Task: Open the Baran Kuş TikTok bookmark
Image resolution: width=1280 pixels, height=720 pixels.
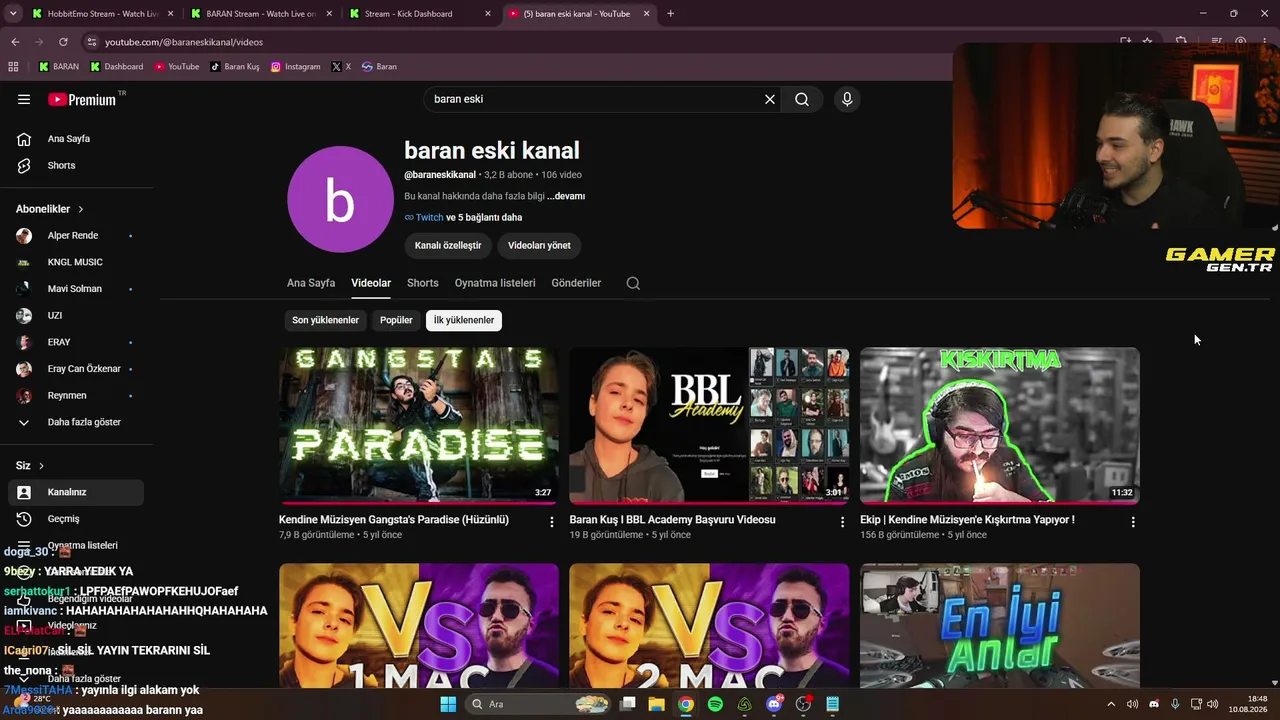Action: click(x=235, y=67)
